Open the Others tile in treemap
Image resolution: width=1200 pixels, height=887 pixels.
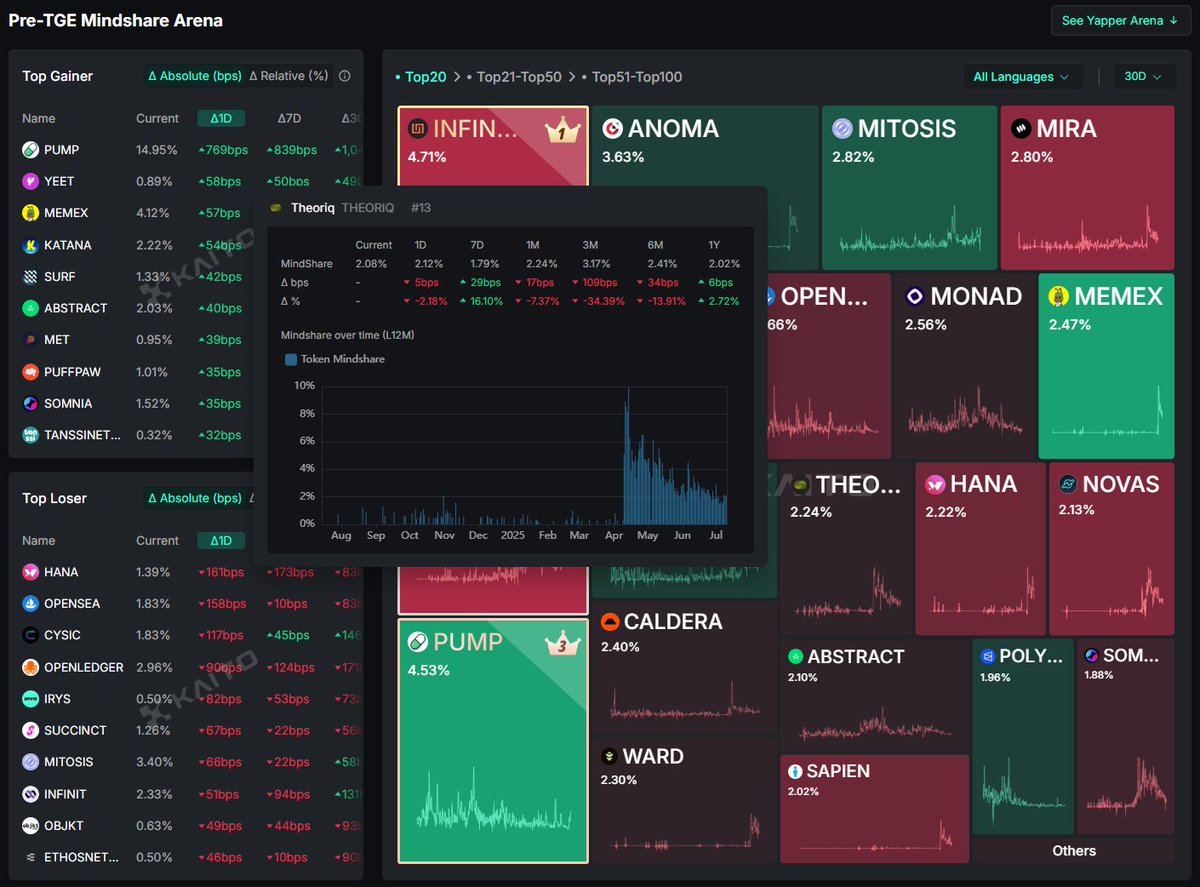(1074, 851)
